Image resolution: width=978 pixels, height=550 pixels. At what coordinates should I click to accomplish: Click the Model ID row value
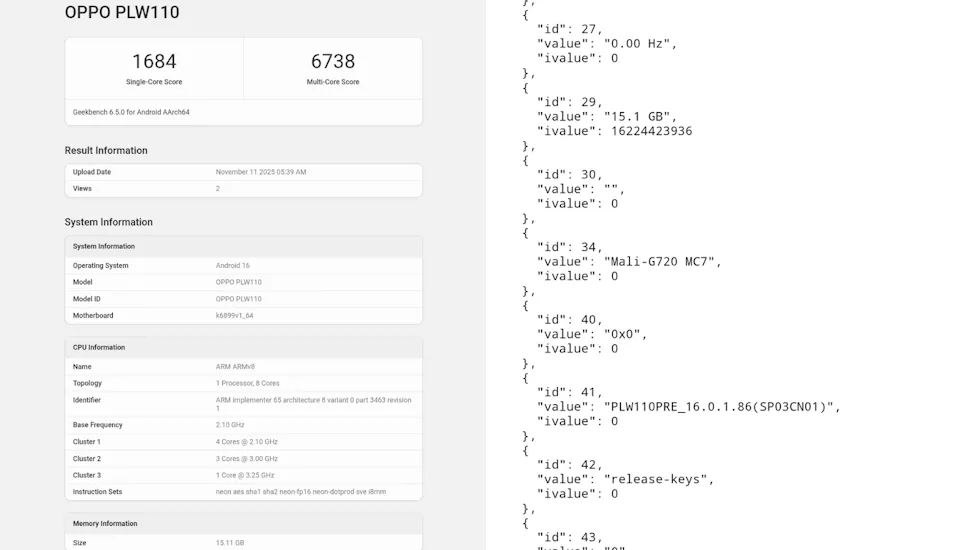238,299
